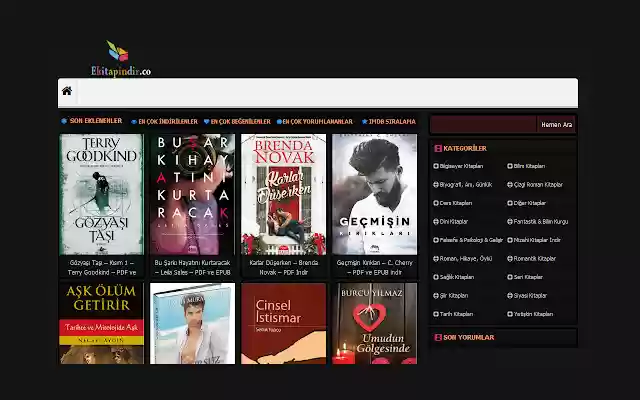Open the Geçmişin Kırıkları – C. Cherry title link
This screenshot has height=400, width=640.
click(x=375, y=267)
